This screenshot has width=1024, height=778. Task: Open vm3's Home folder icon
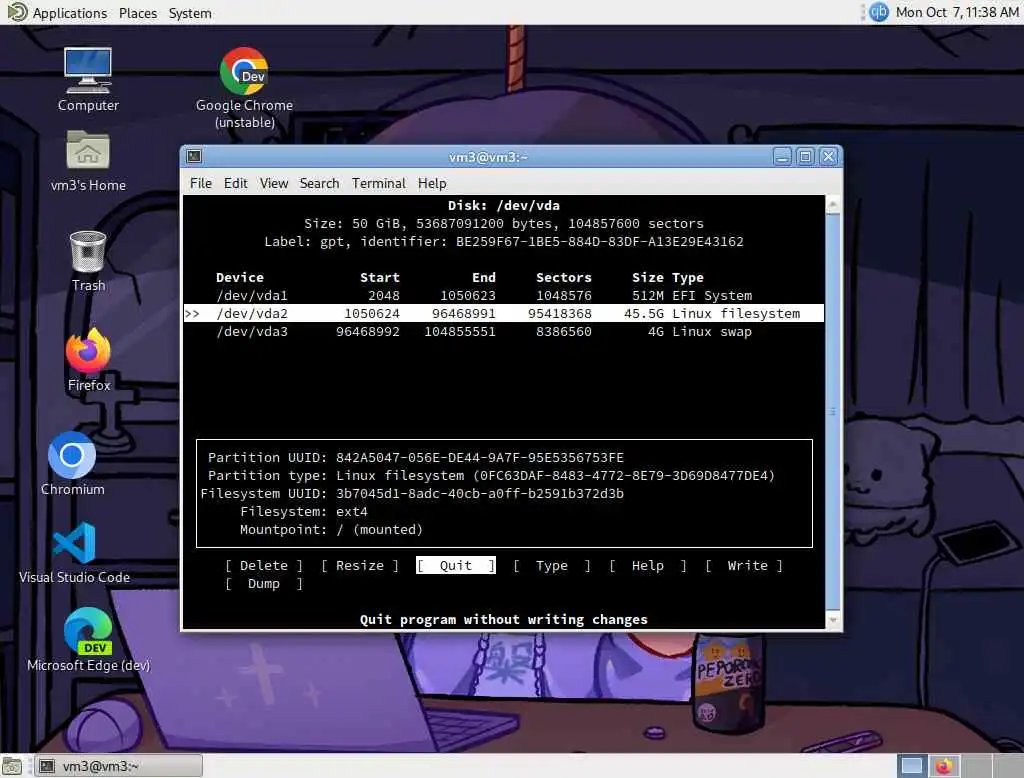[x=88, y=161]
